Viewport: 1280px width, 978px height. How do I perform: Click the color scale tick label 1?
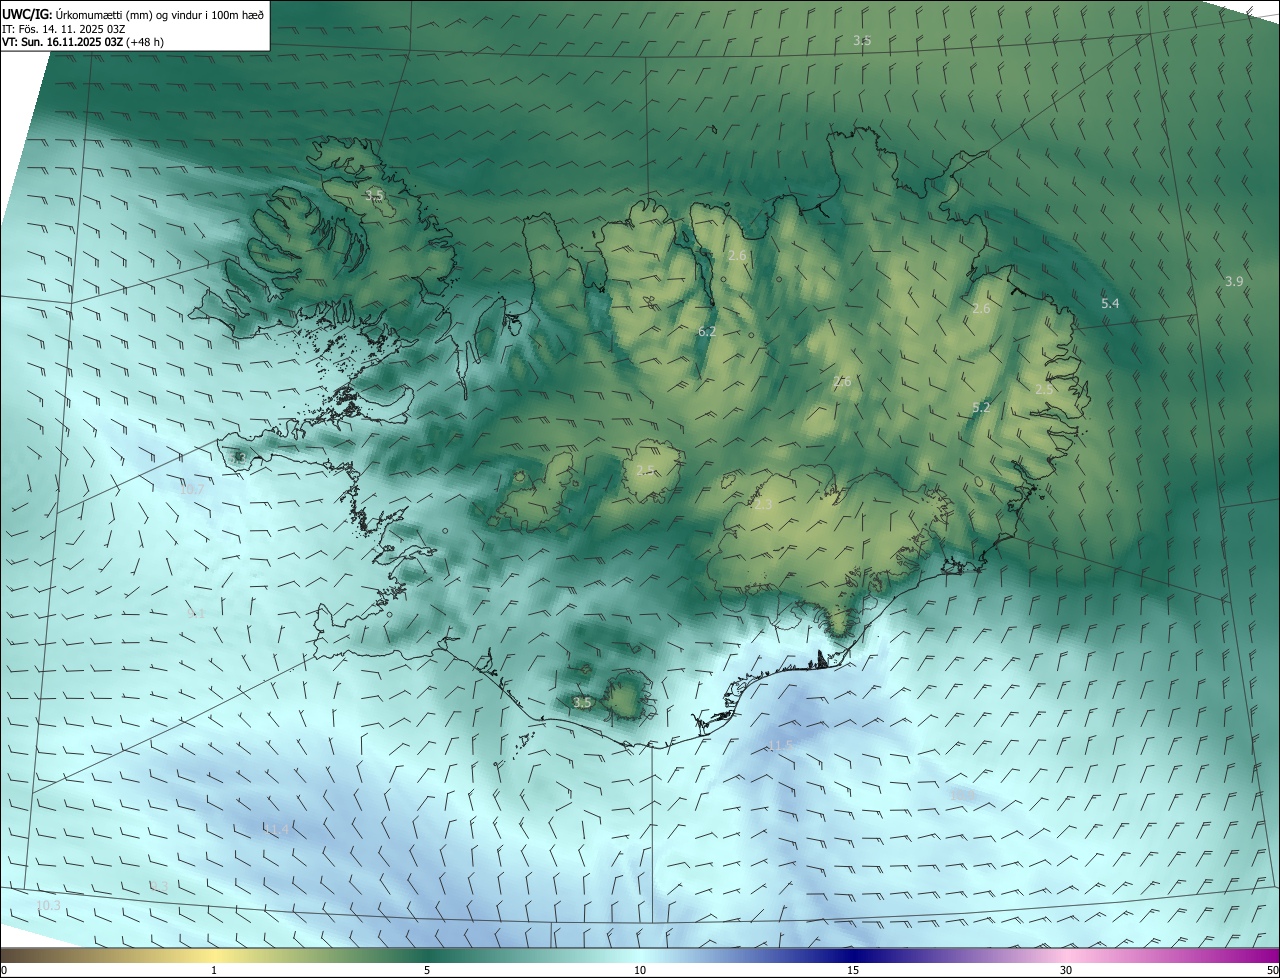[x=214, y=970]
